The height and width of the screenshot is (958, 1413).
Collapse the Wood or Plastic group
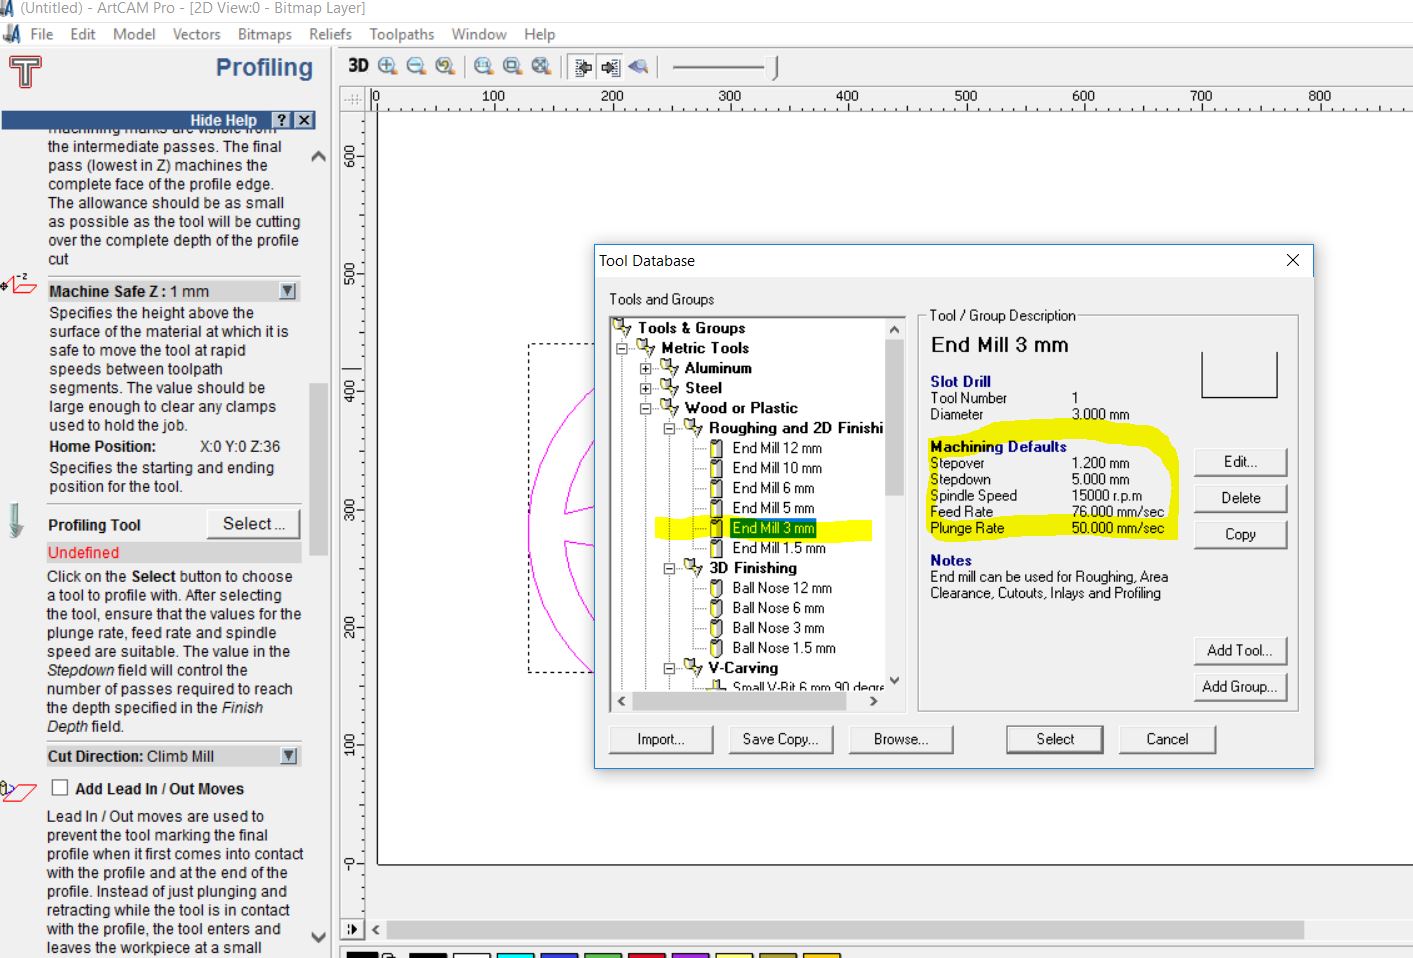646,408
